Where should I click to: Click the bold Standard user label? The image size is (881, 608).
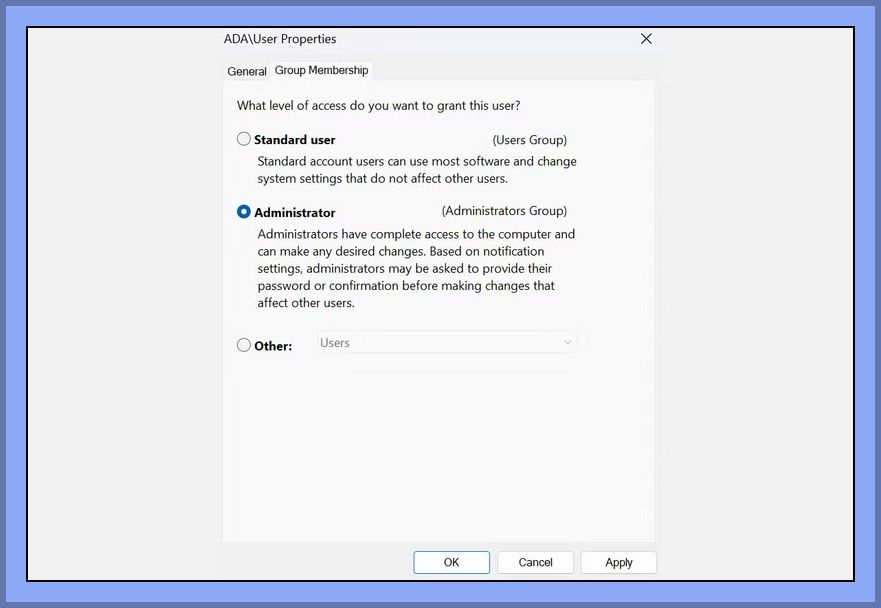(294, 140)
